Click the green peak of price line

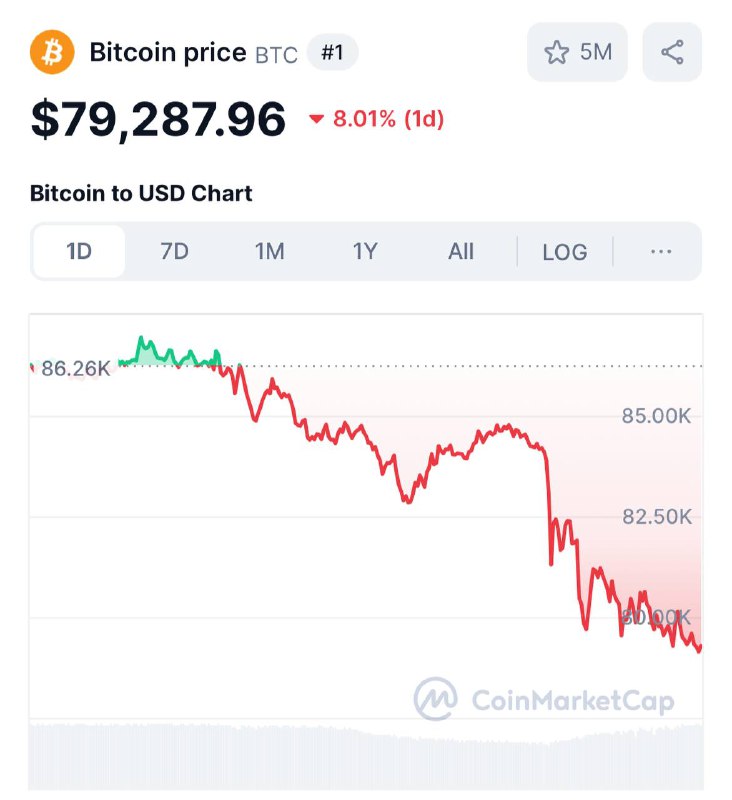click(141, 338)
